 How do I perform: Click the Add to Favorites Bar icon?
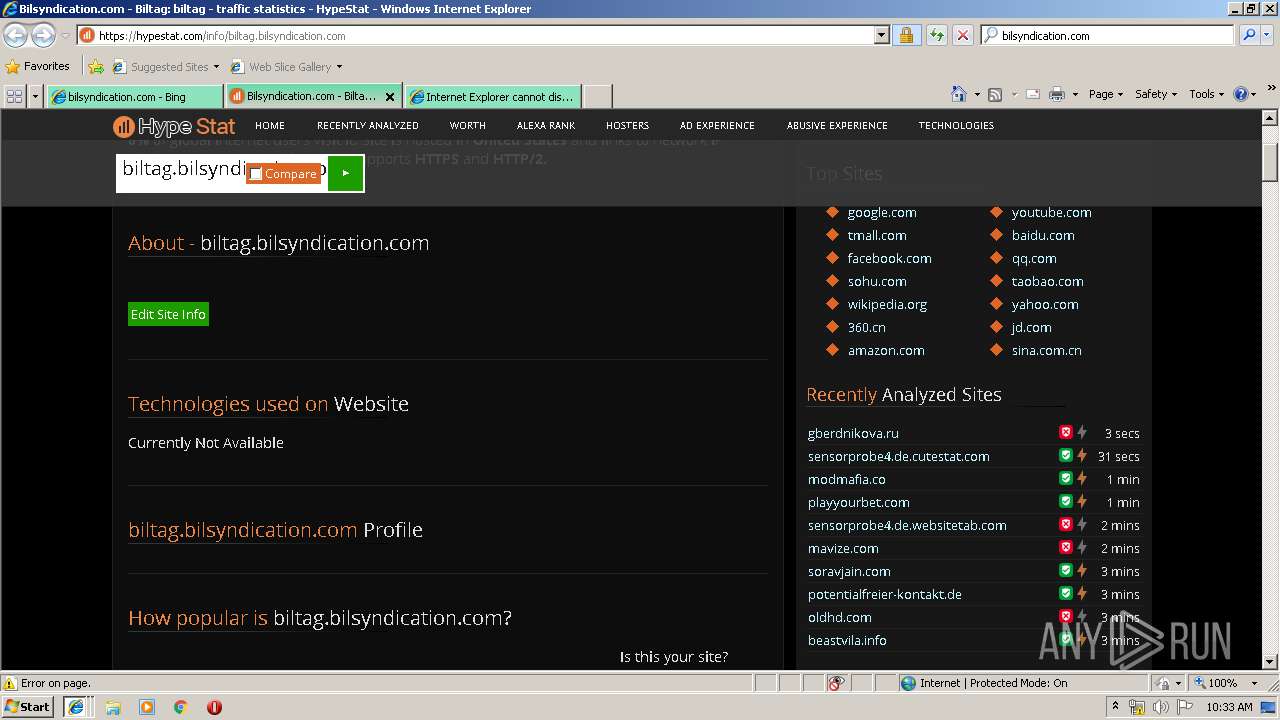(96, 67)
